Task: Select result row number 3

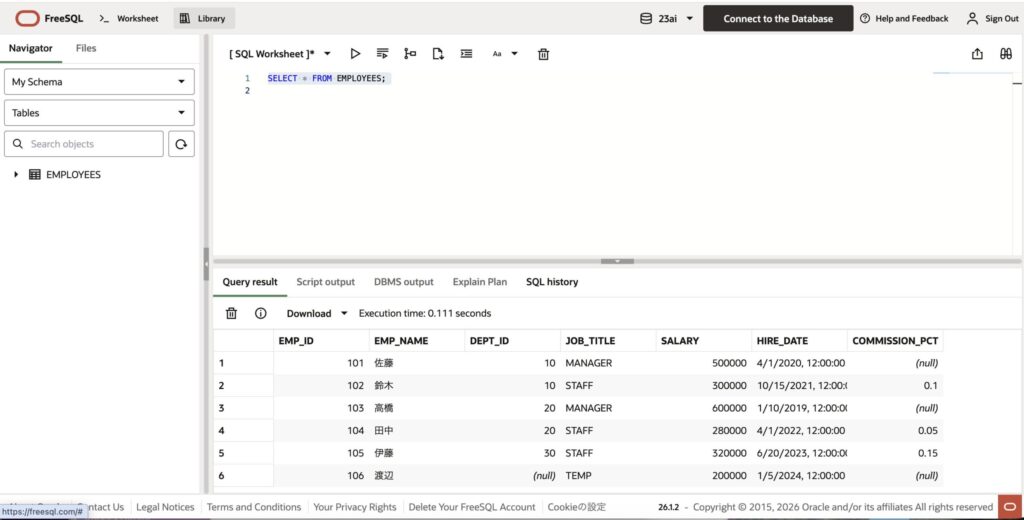Action: (243, 408)
